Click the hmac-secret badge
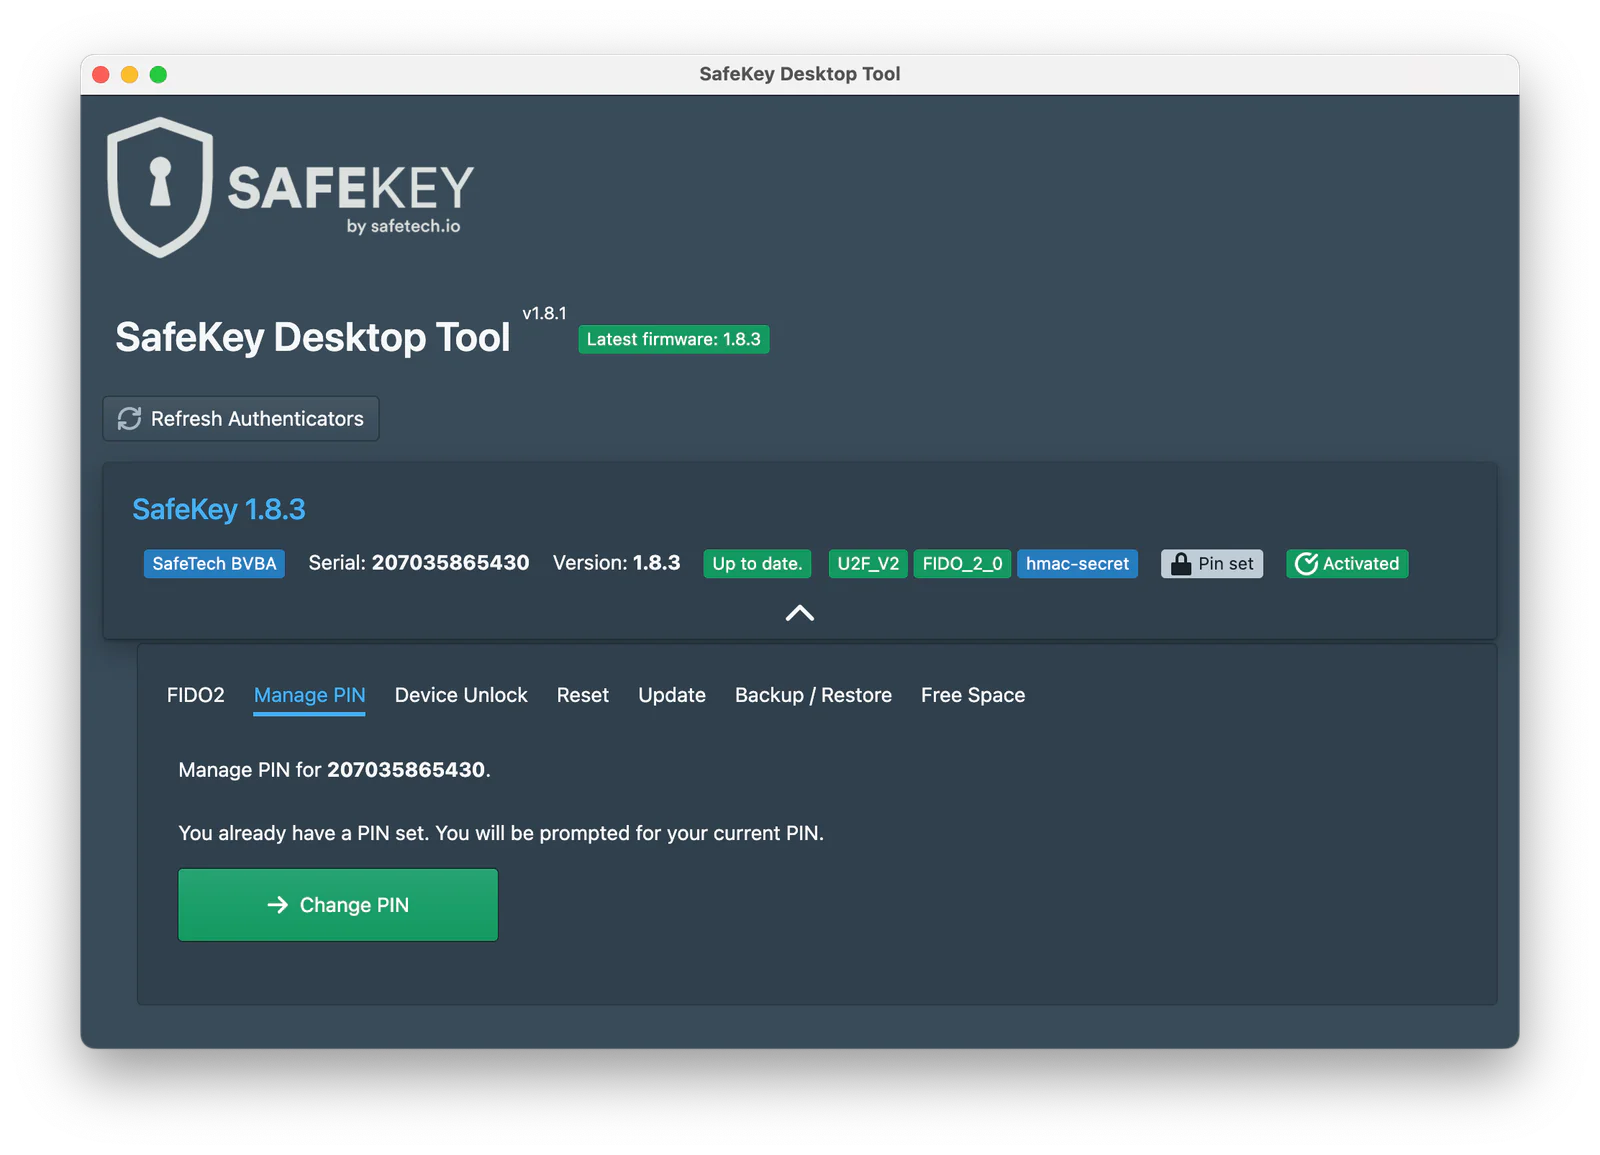Viewport: 1600px width, 1155px height. tap(1077, 564)
